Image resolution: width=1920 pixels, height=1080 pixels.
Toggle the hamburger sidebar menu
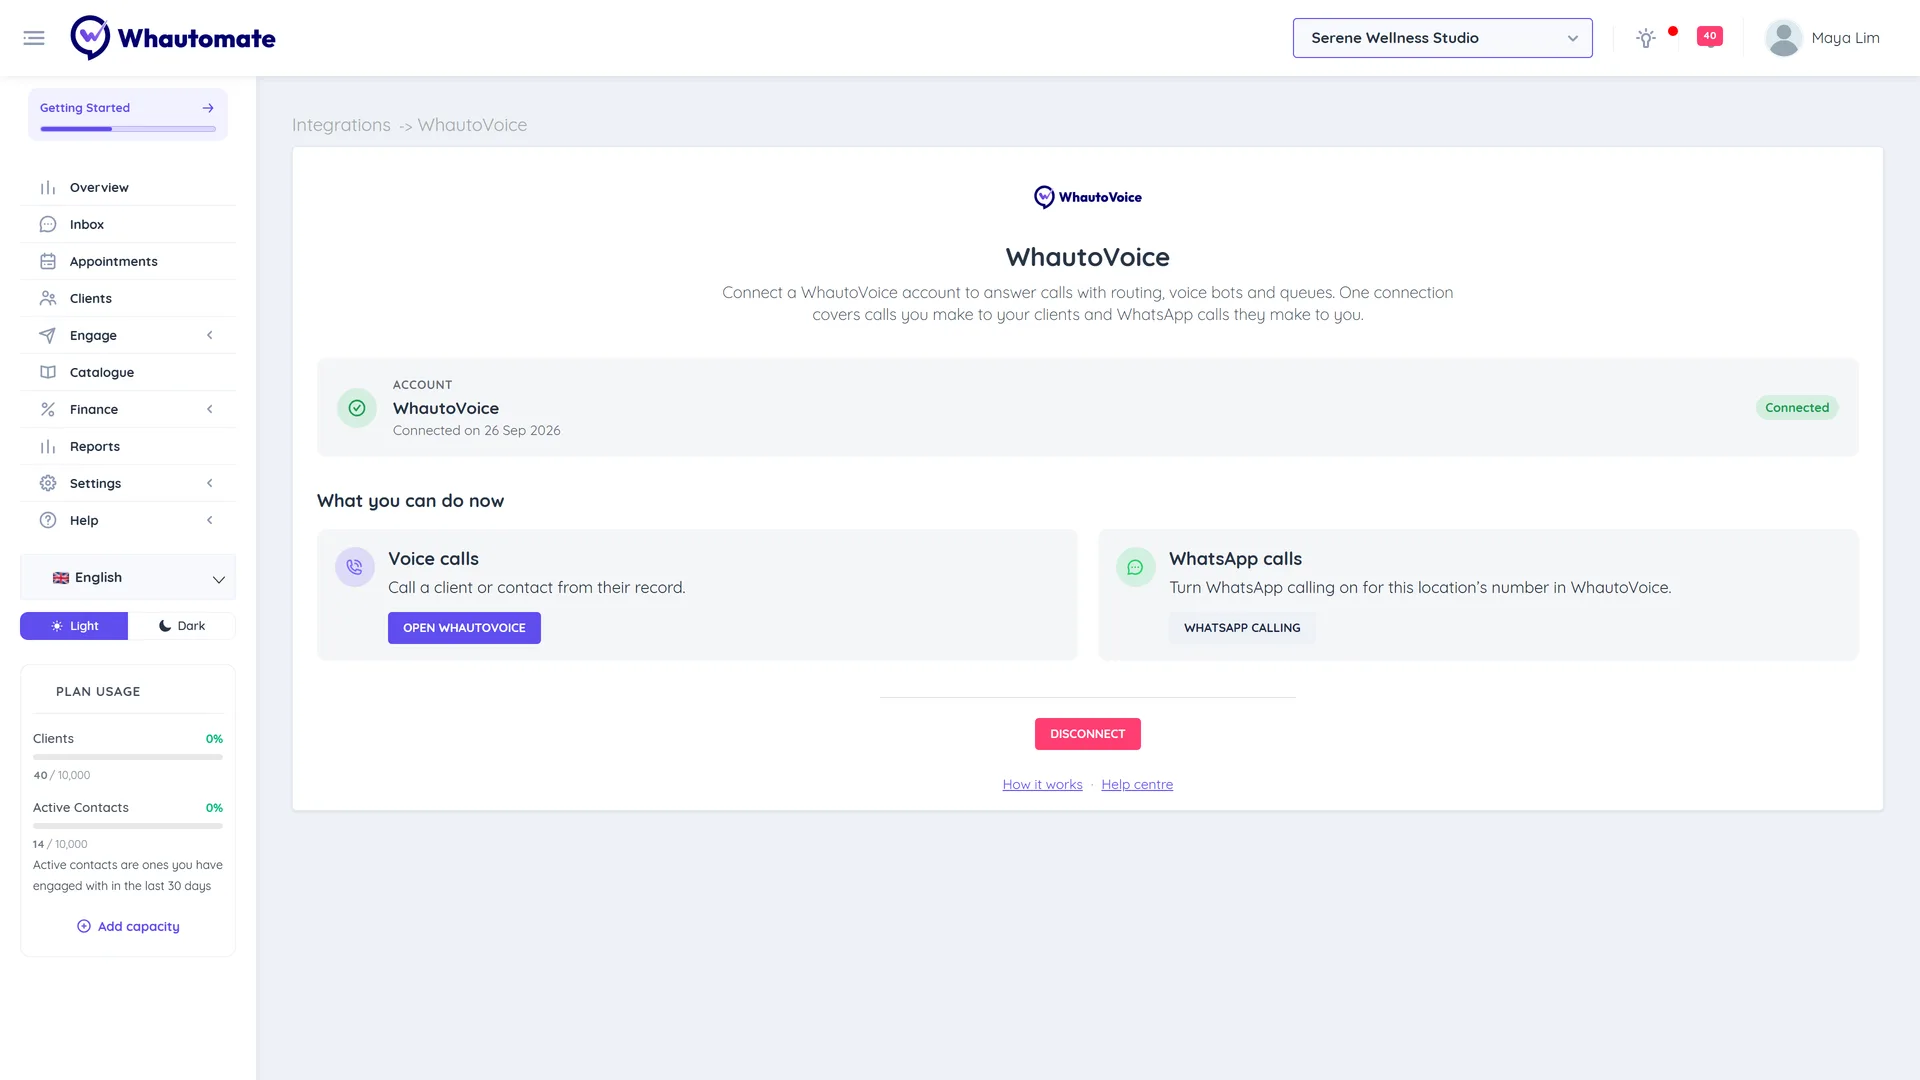pos(34,38)
